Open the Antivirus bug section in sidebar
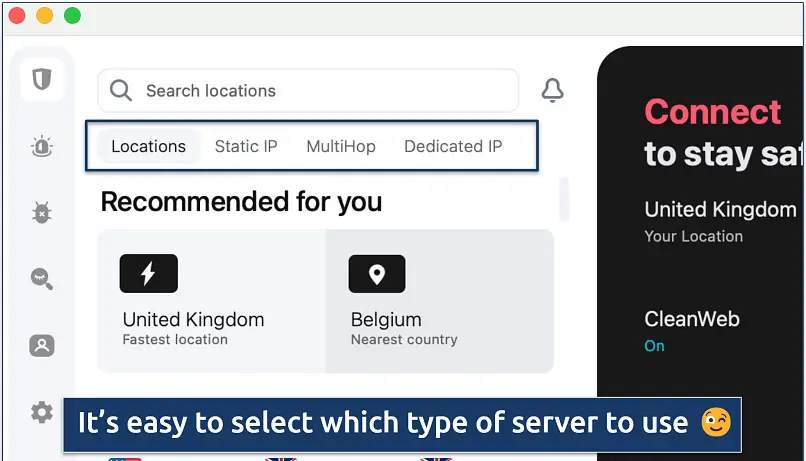The width and height of the screenshot is (806, 461). click(42, 212)
